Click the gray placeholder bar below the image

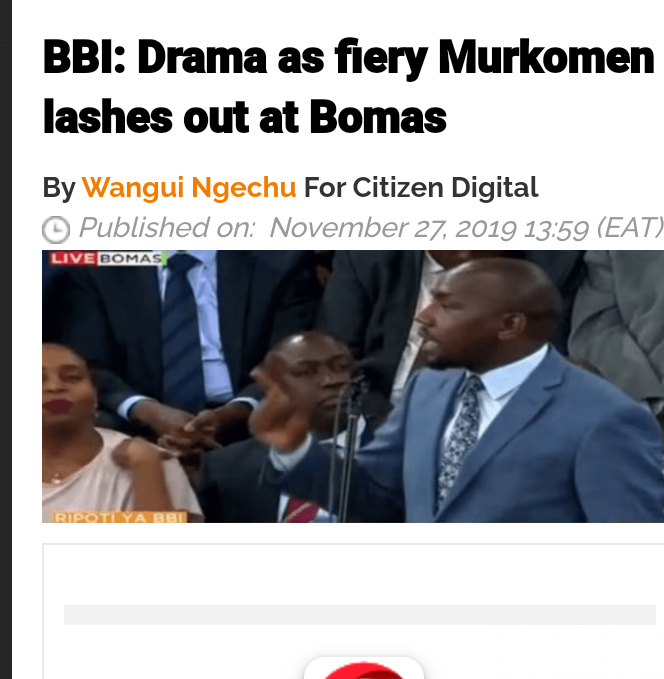pyautogui.click(x=360, y=615)
